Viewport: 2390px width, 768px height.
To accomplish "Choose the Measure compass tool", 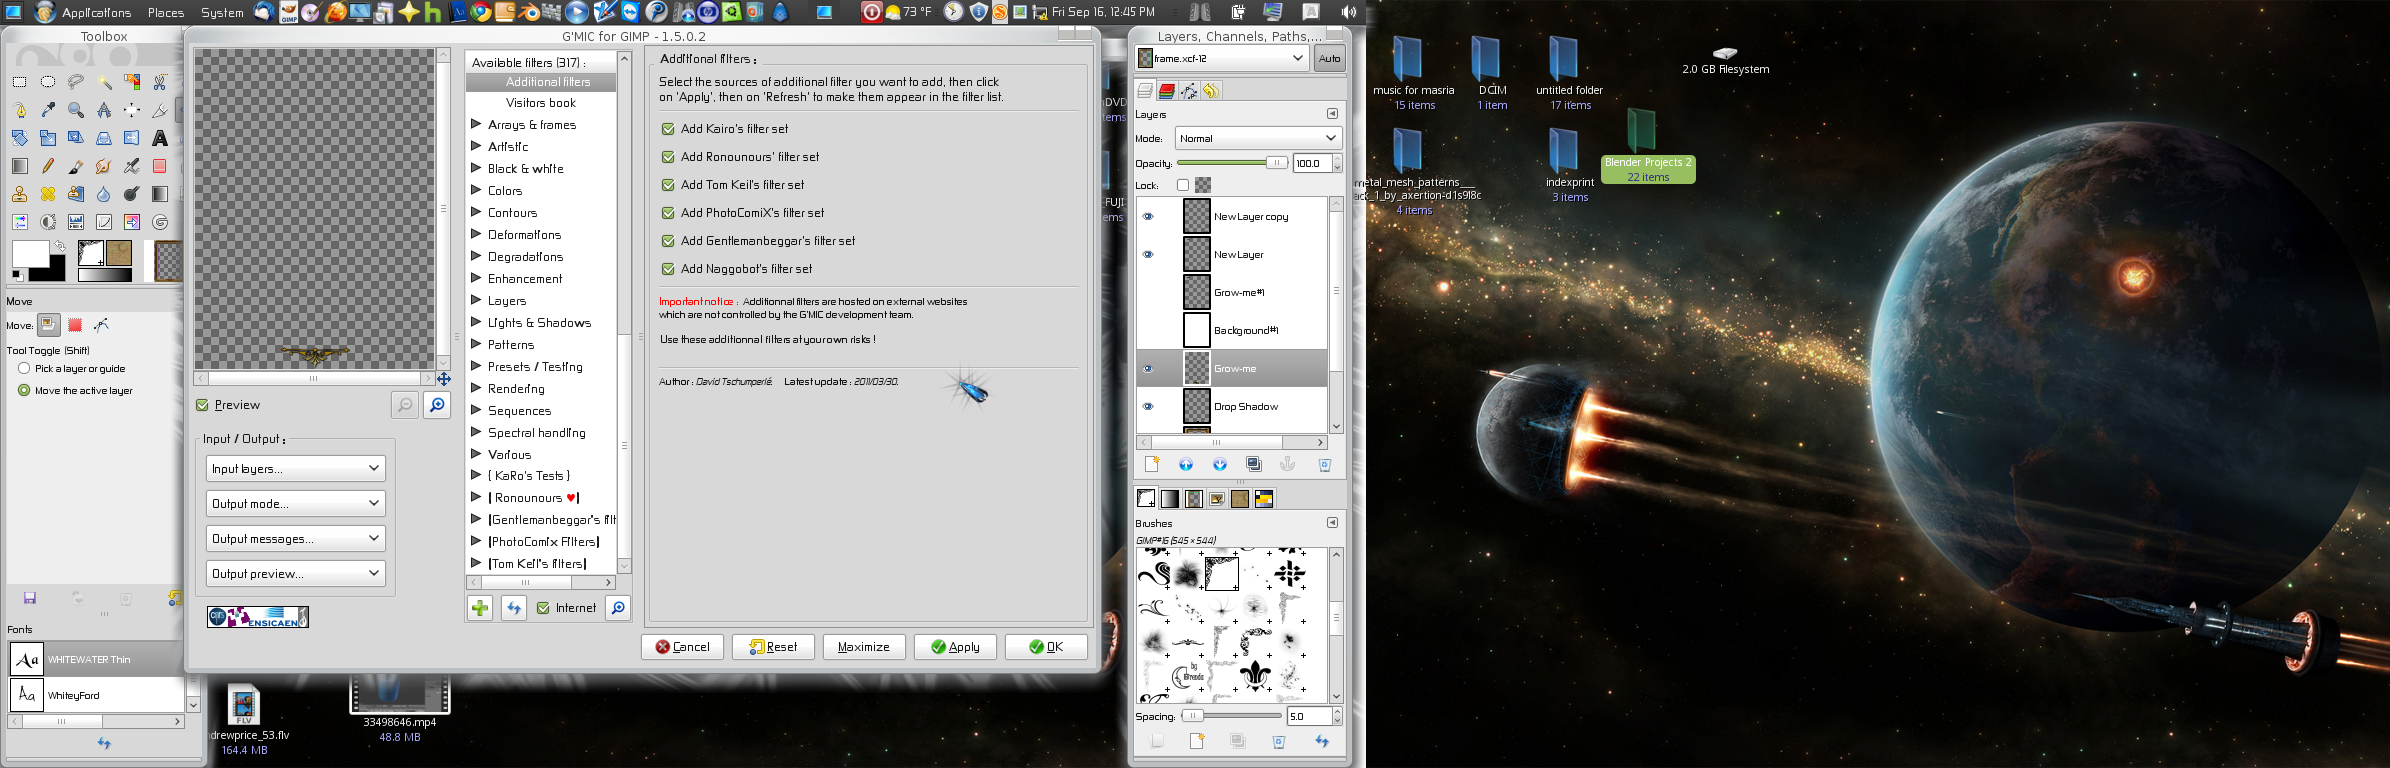I will click(x=104, y=110).
